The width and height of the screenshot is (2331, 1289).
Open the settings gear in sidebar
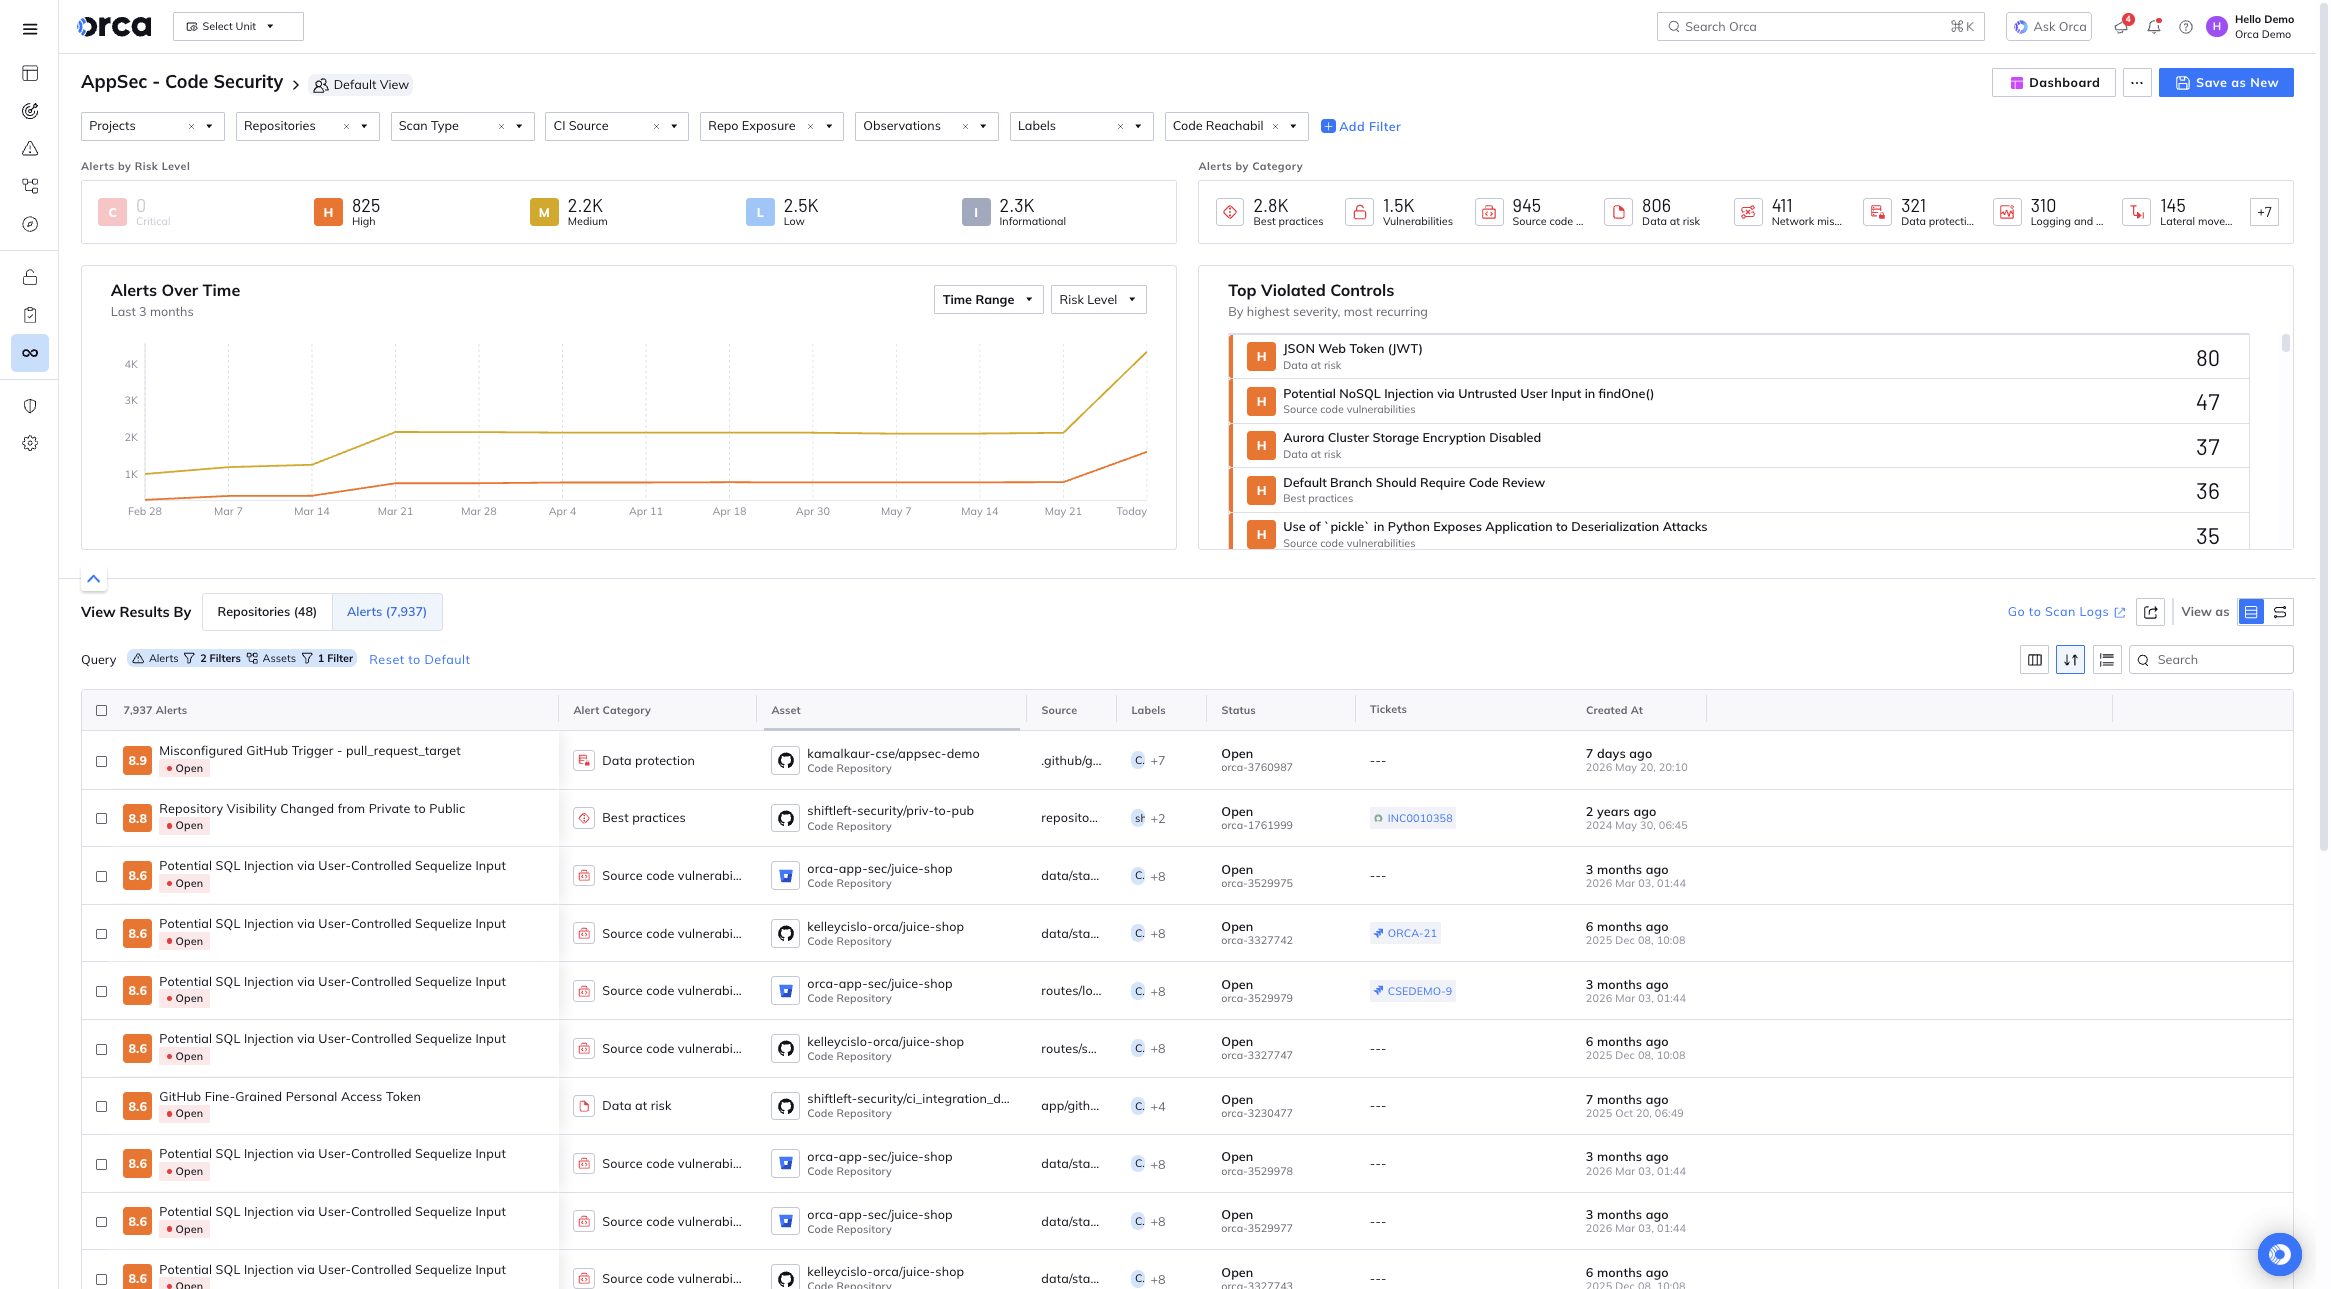(x=30, y=443)
